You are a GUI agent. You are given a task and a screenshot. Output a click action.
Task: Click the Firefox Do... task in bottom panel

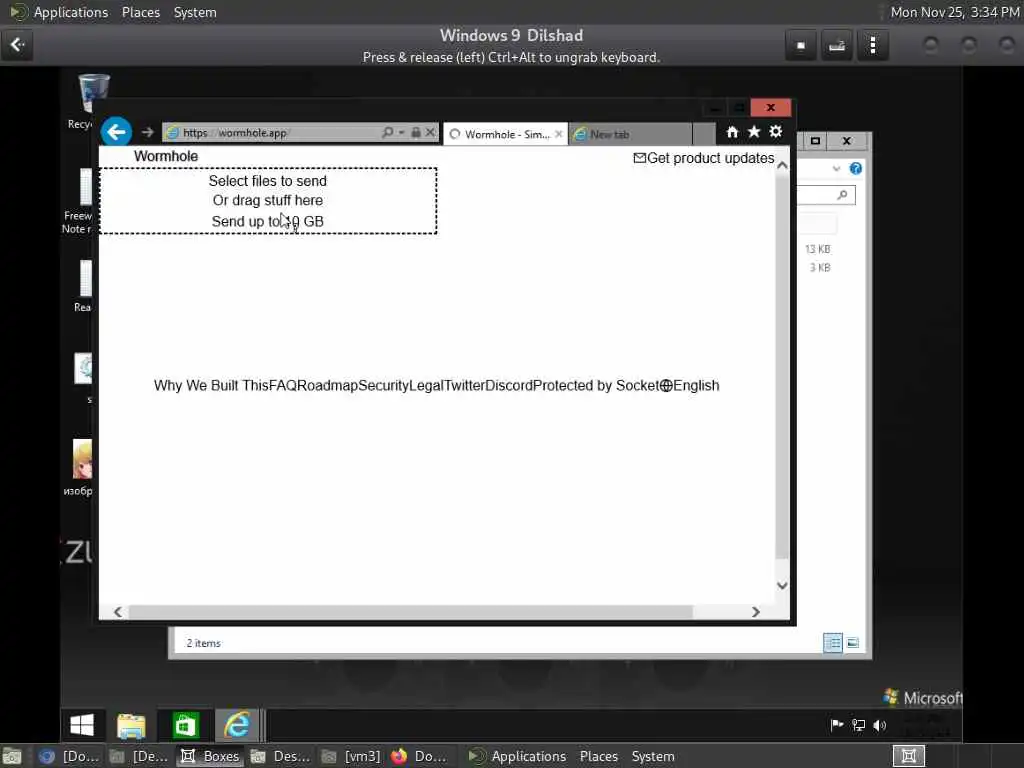pyautogui.click(x=419, y=756)
